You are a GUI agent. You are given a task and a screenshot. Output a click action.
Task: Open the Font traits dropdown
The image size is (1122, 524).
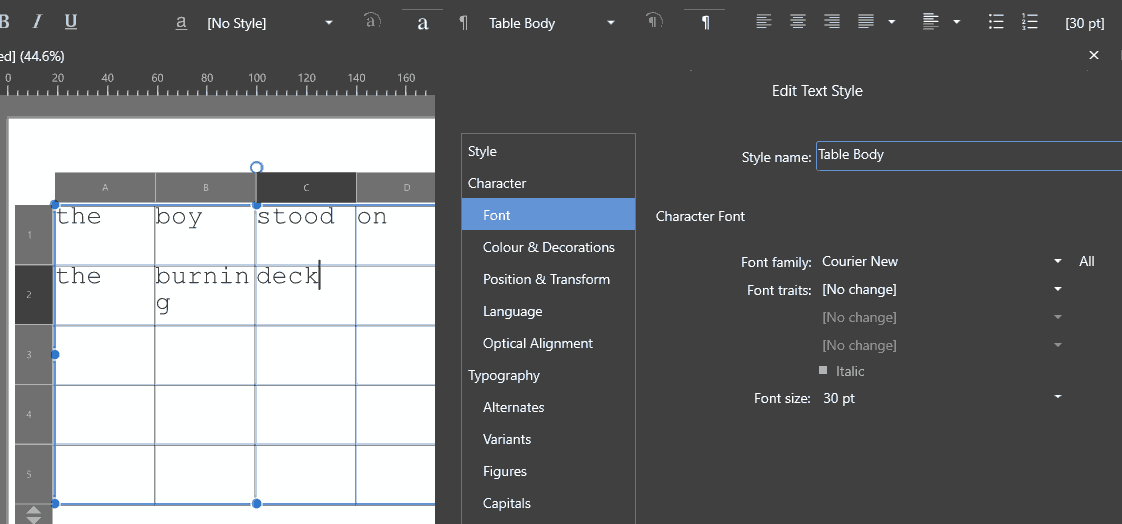[941, 289]
